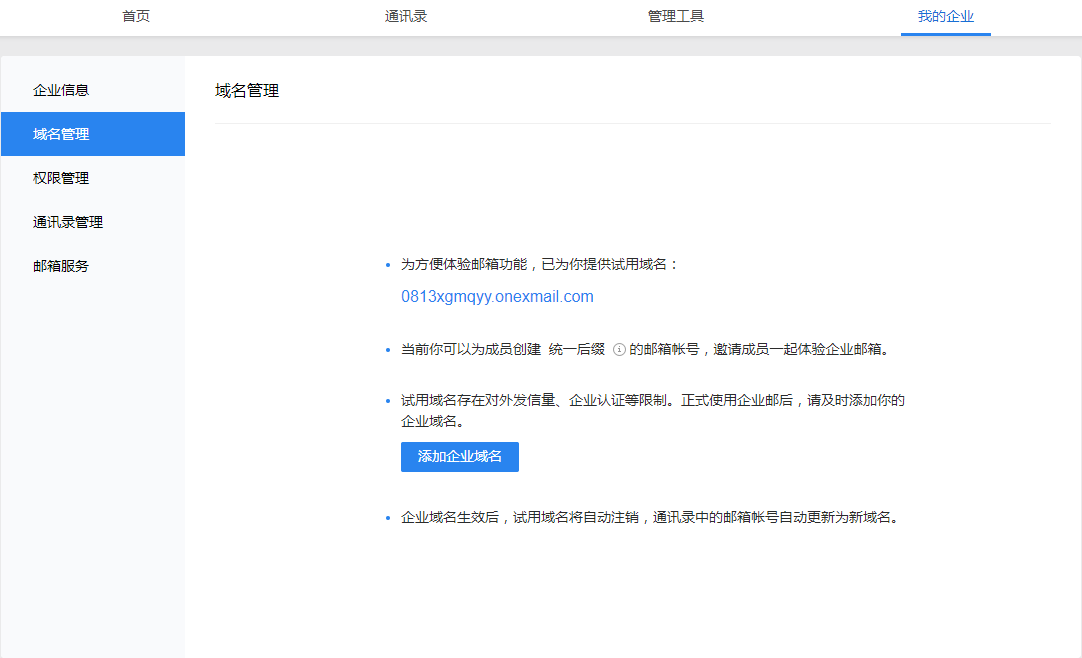Open the 首页 tab
The height and width of the screenshot is (658, 1082).
[x=136, y=17]
